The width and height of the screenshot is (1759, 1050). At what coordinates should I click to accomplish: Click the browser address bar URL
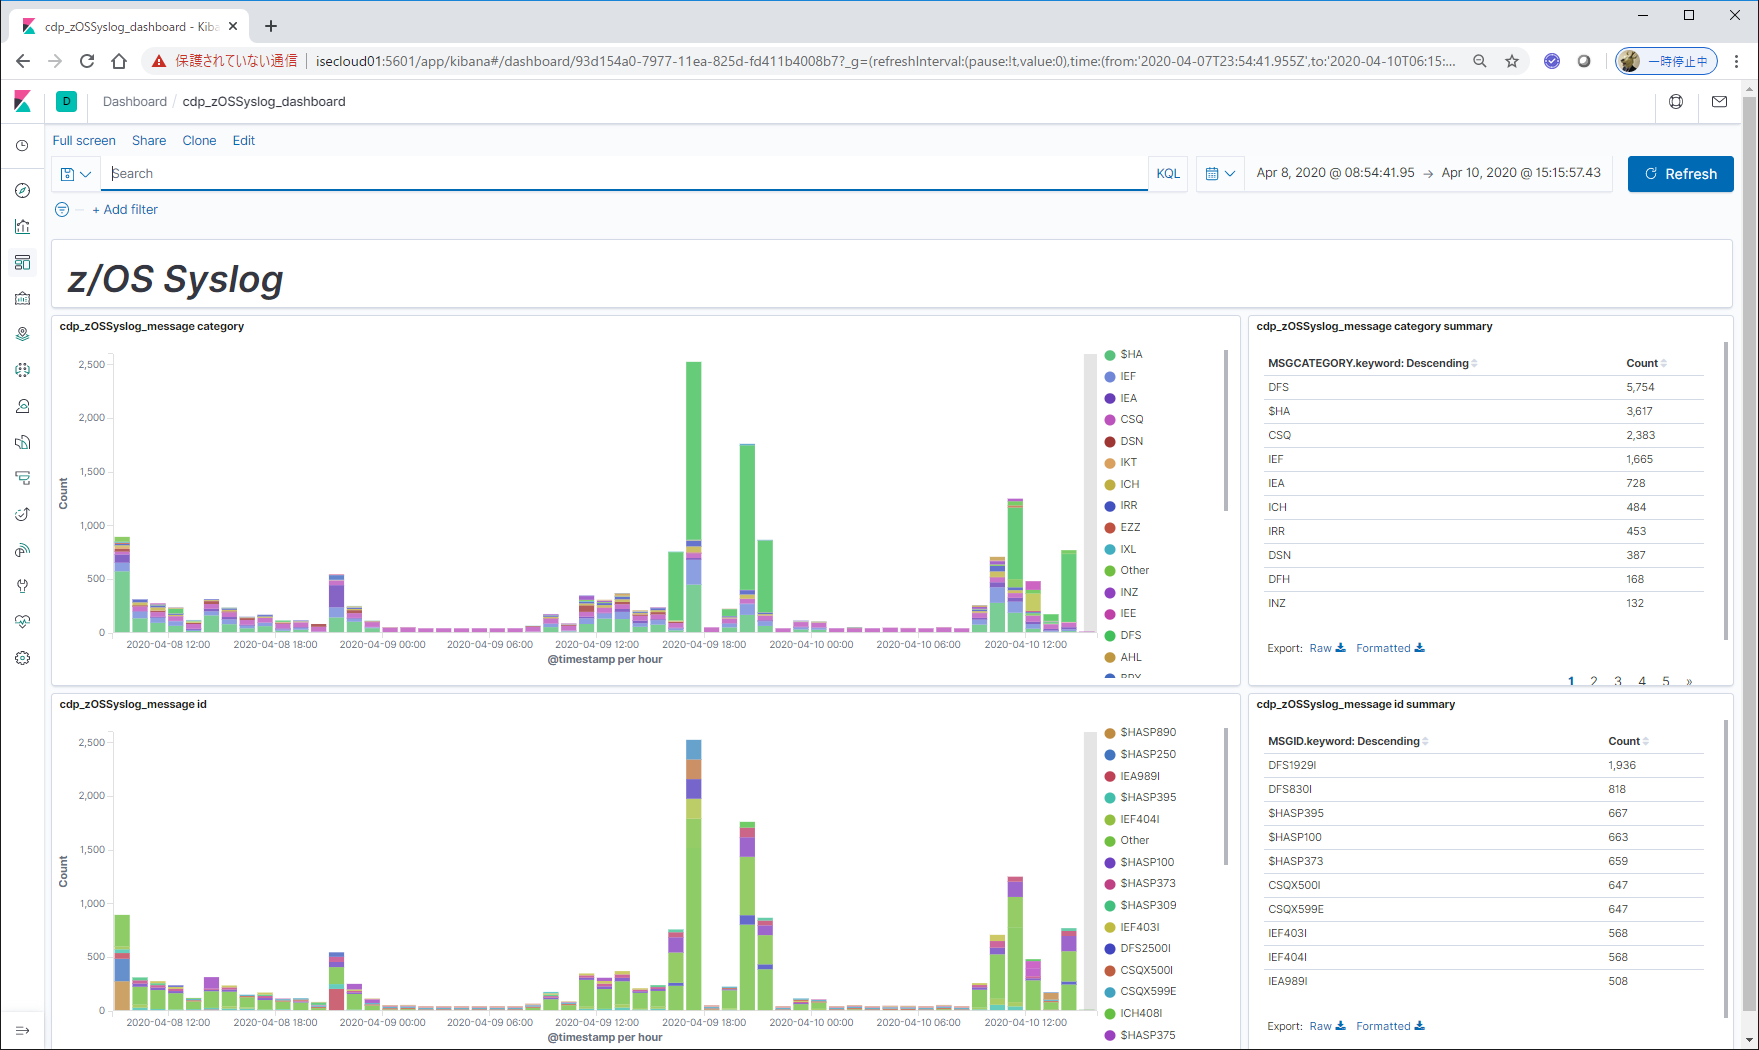(885, 61)
